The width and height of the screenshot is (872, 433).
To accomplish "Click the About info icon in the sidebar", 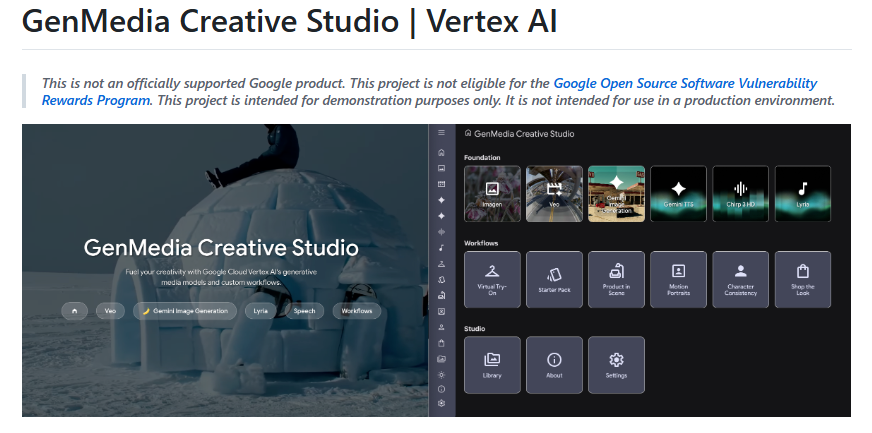I will [441, 389].
